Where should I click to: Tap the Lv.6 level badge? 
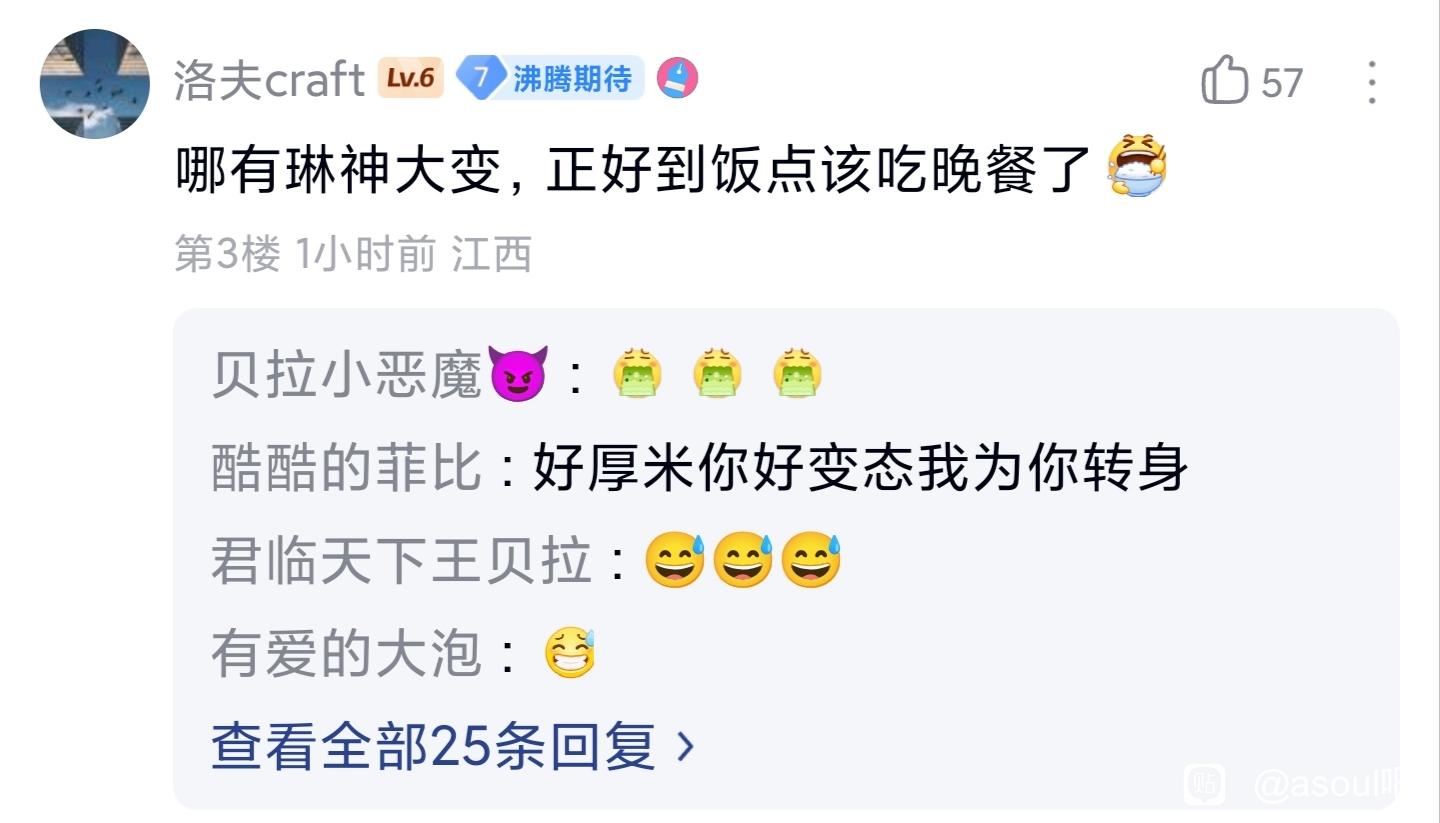pos(411,78)
